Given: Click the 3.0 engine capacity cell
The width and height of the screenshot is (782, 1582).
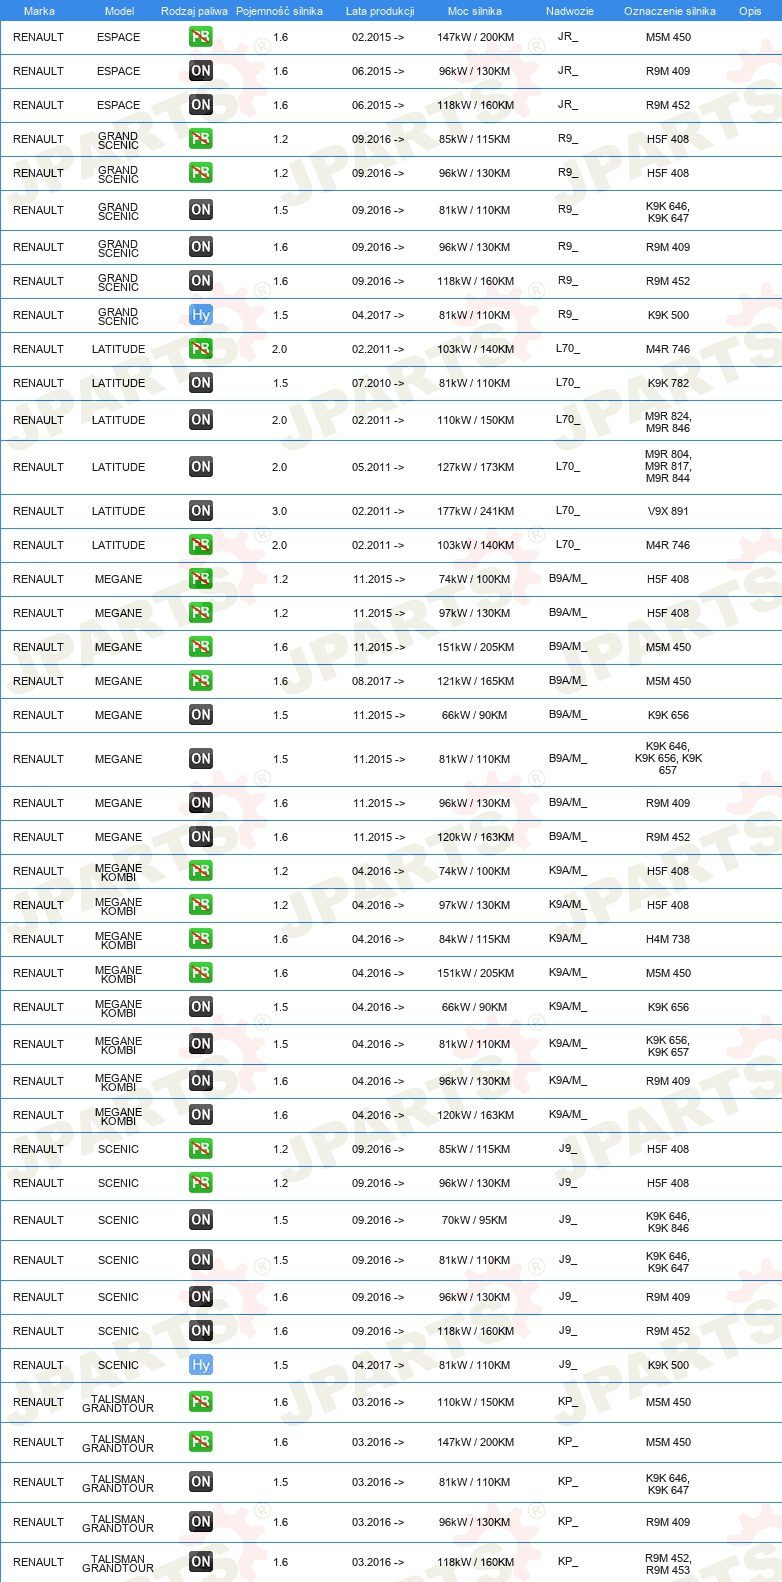Looking at the screenshot, I should [x=280, y=511].
